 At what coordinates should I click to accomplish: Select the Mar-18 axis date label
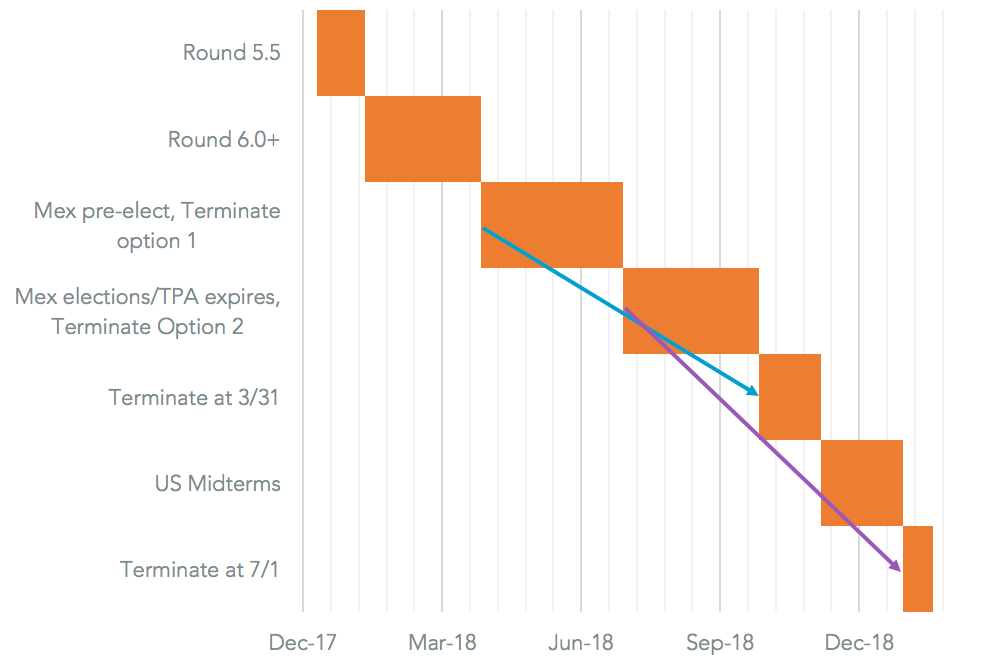click(441, 642)
